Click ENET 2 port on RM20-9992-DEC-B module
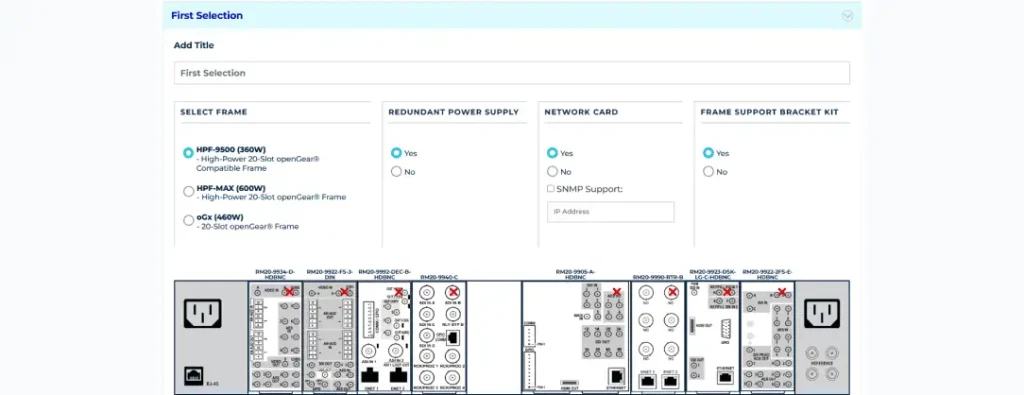The image size is (1024, 395). (398, 375)
